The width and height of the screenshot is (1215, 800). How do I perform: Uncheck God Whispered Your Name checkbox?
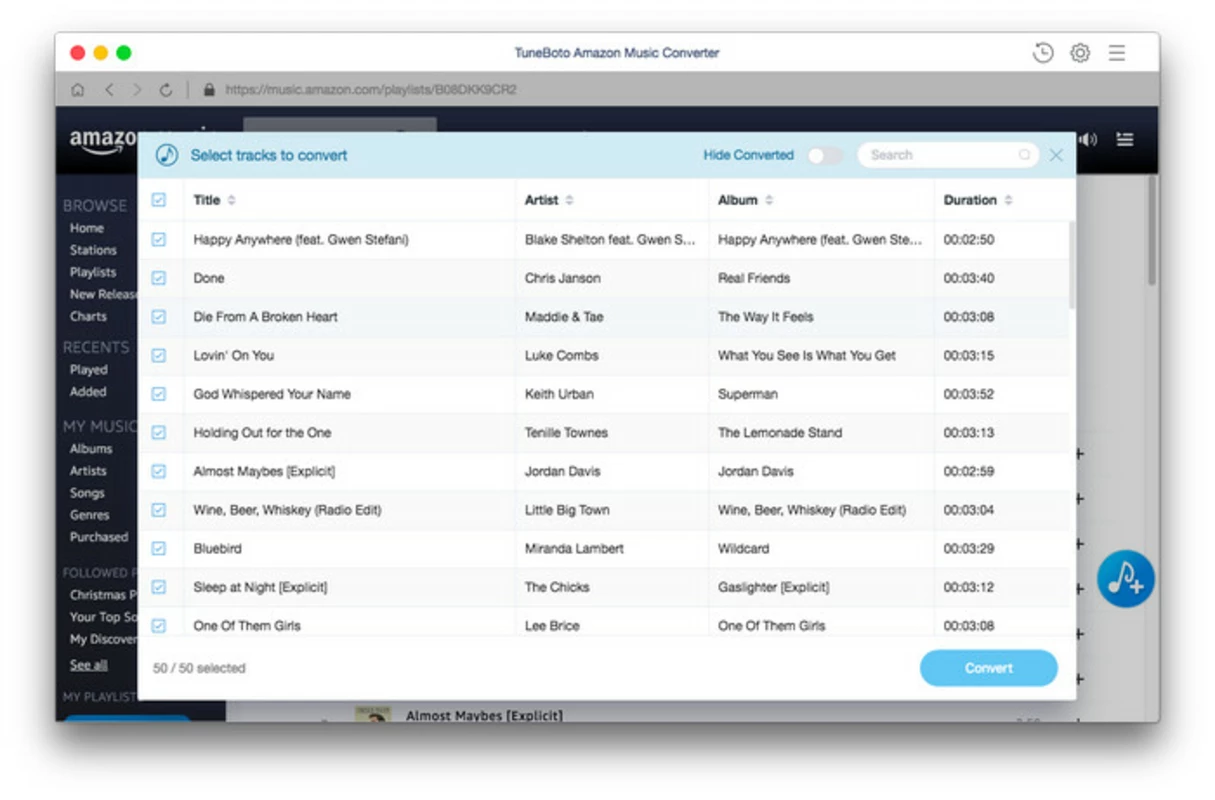tap(159, 394)
